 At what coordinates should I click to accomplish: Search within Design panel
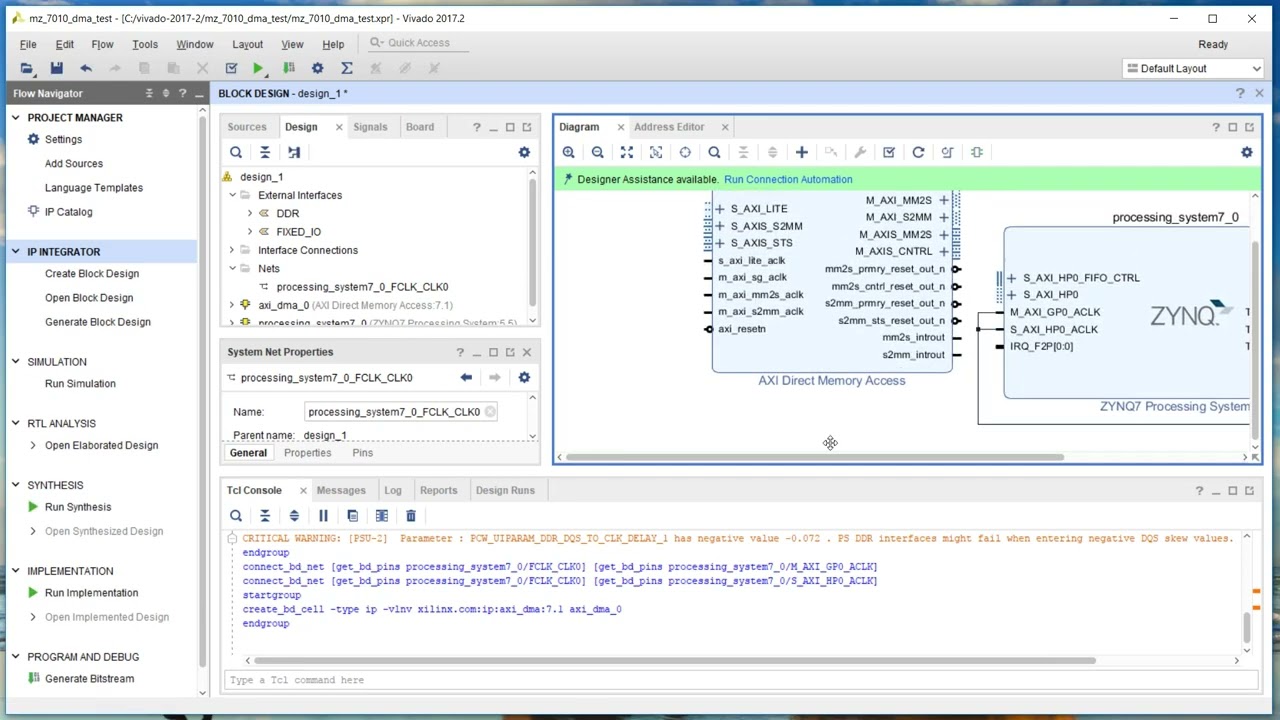tap(236, 152)
